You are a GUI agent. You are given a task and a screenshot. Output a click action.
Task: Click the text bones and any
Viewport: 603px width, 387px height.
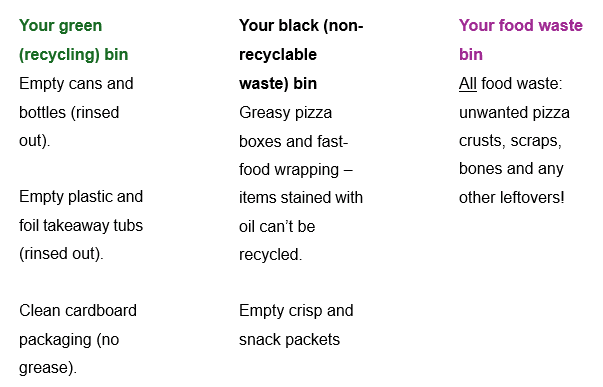(511, 169)
